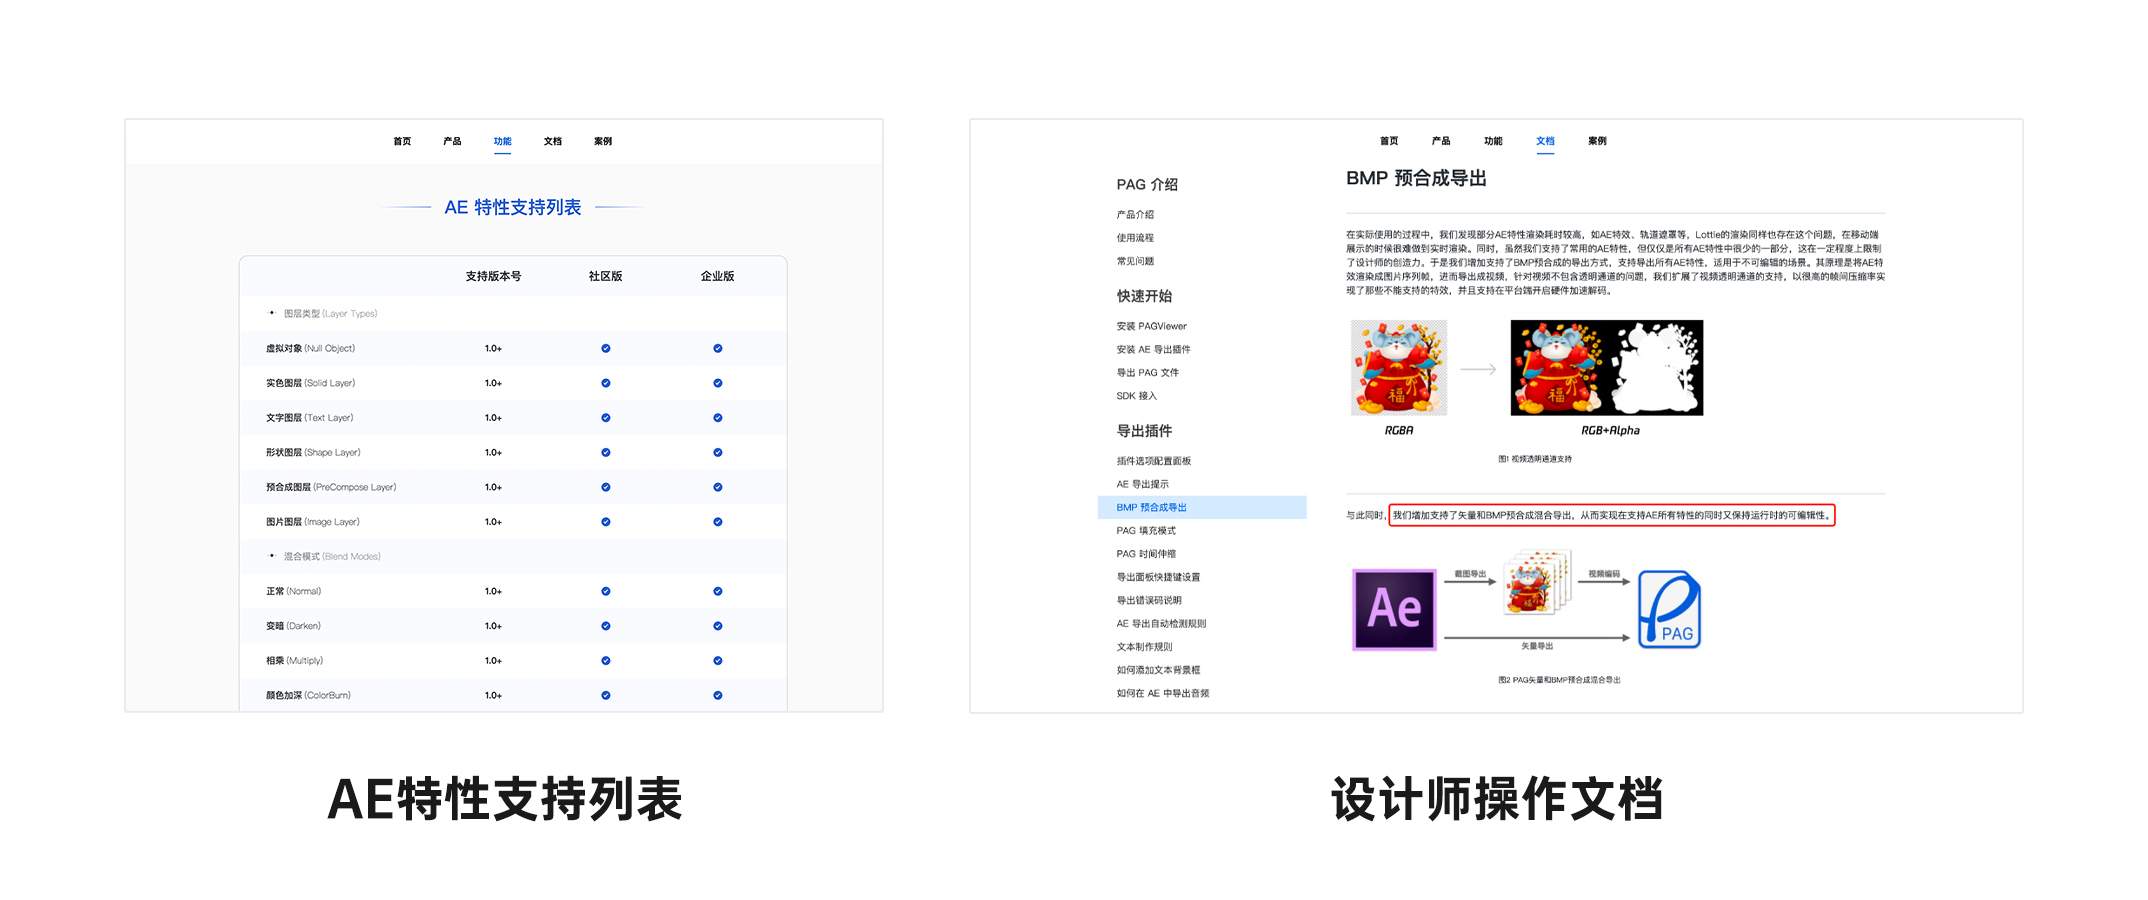Select 社区版 checkmark in 相乘 (Multiply) row
This screenshot has height=900, width=2148.
[606, 660]
